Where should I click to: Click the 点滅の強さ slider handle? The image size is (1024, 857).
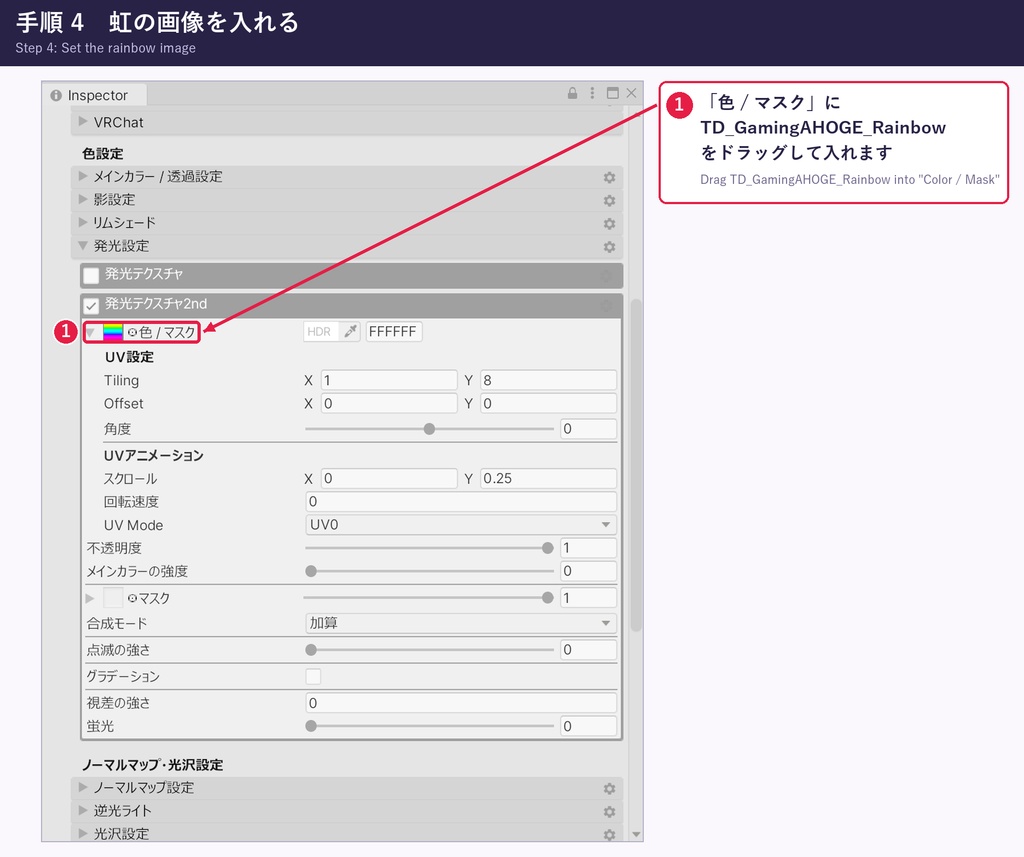pyautogui.click(x=311, y=650)
